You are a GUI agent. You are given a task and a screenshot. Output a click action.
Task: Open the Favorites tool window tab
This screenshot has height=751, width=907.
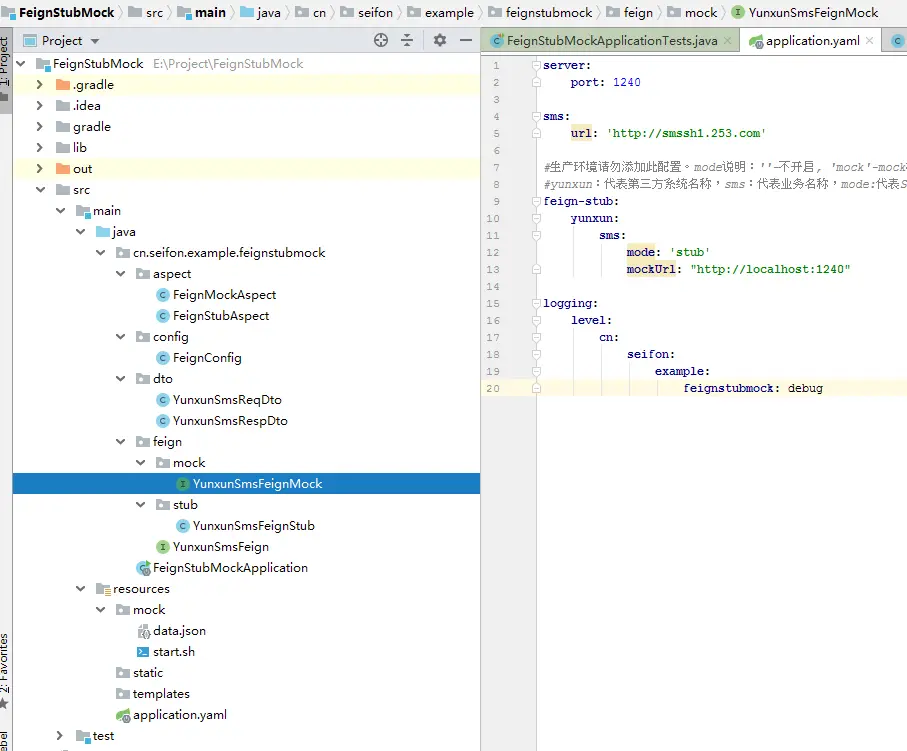[x=5, y=671]
